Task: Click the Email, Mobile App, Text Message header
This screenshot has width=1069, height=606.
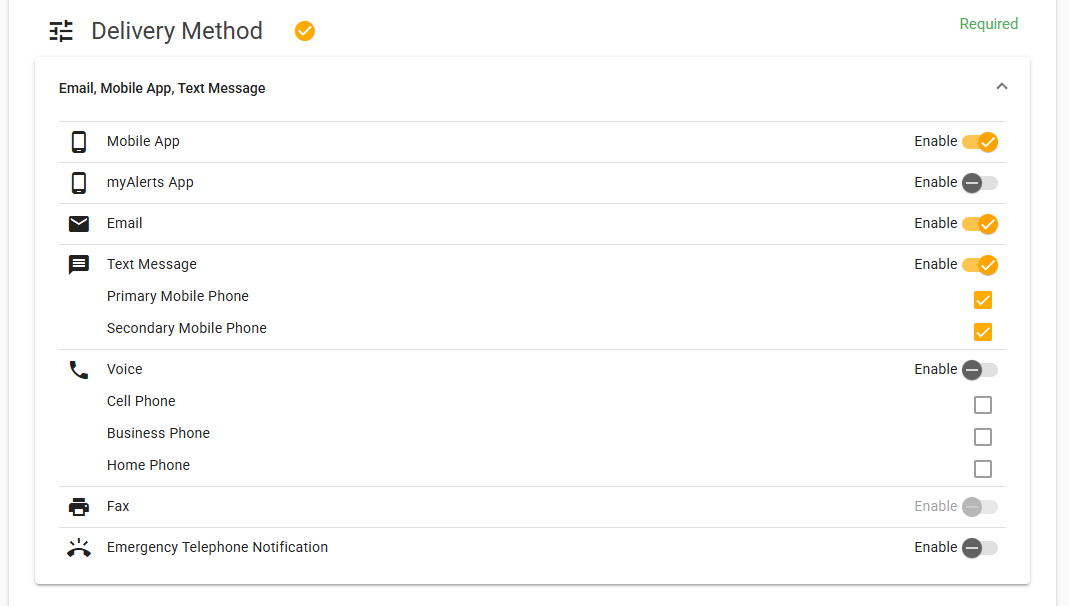Action: (162, 89)
